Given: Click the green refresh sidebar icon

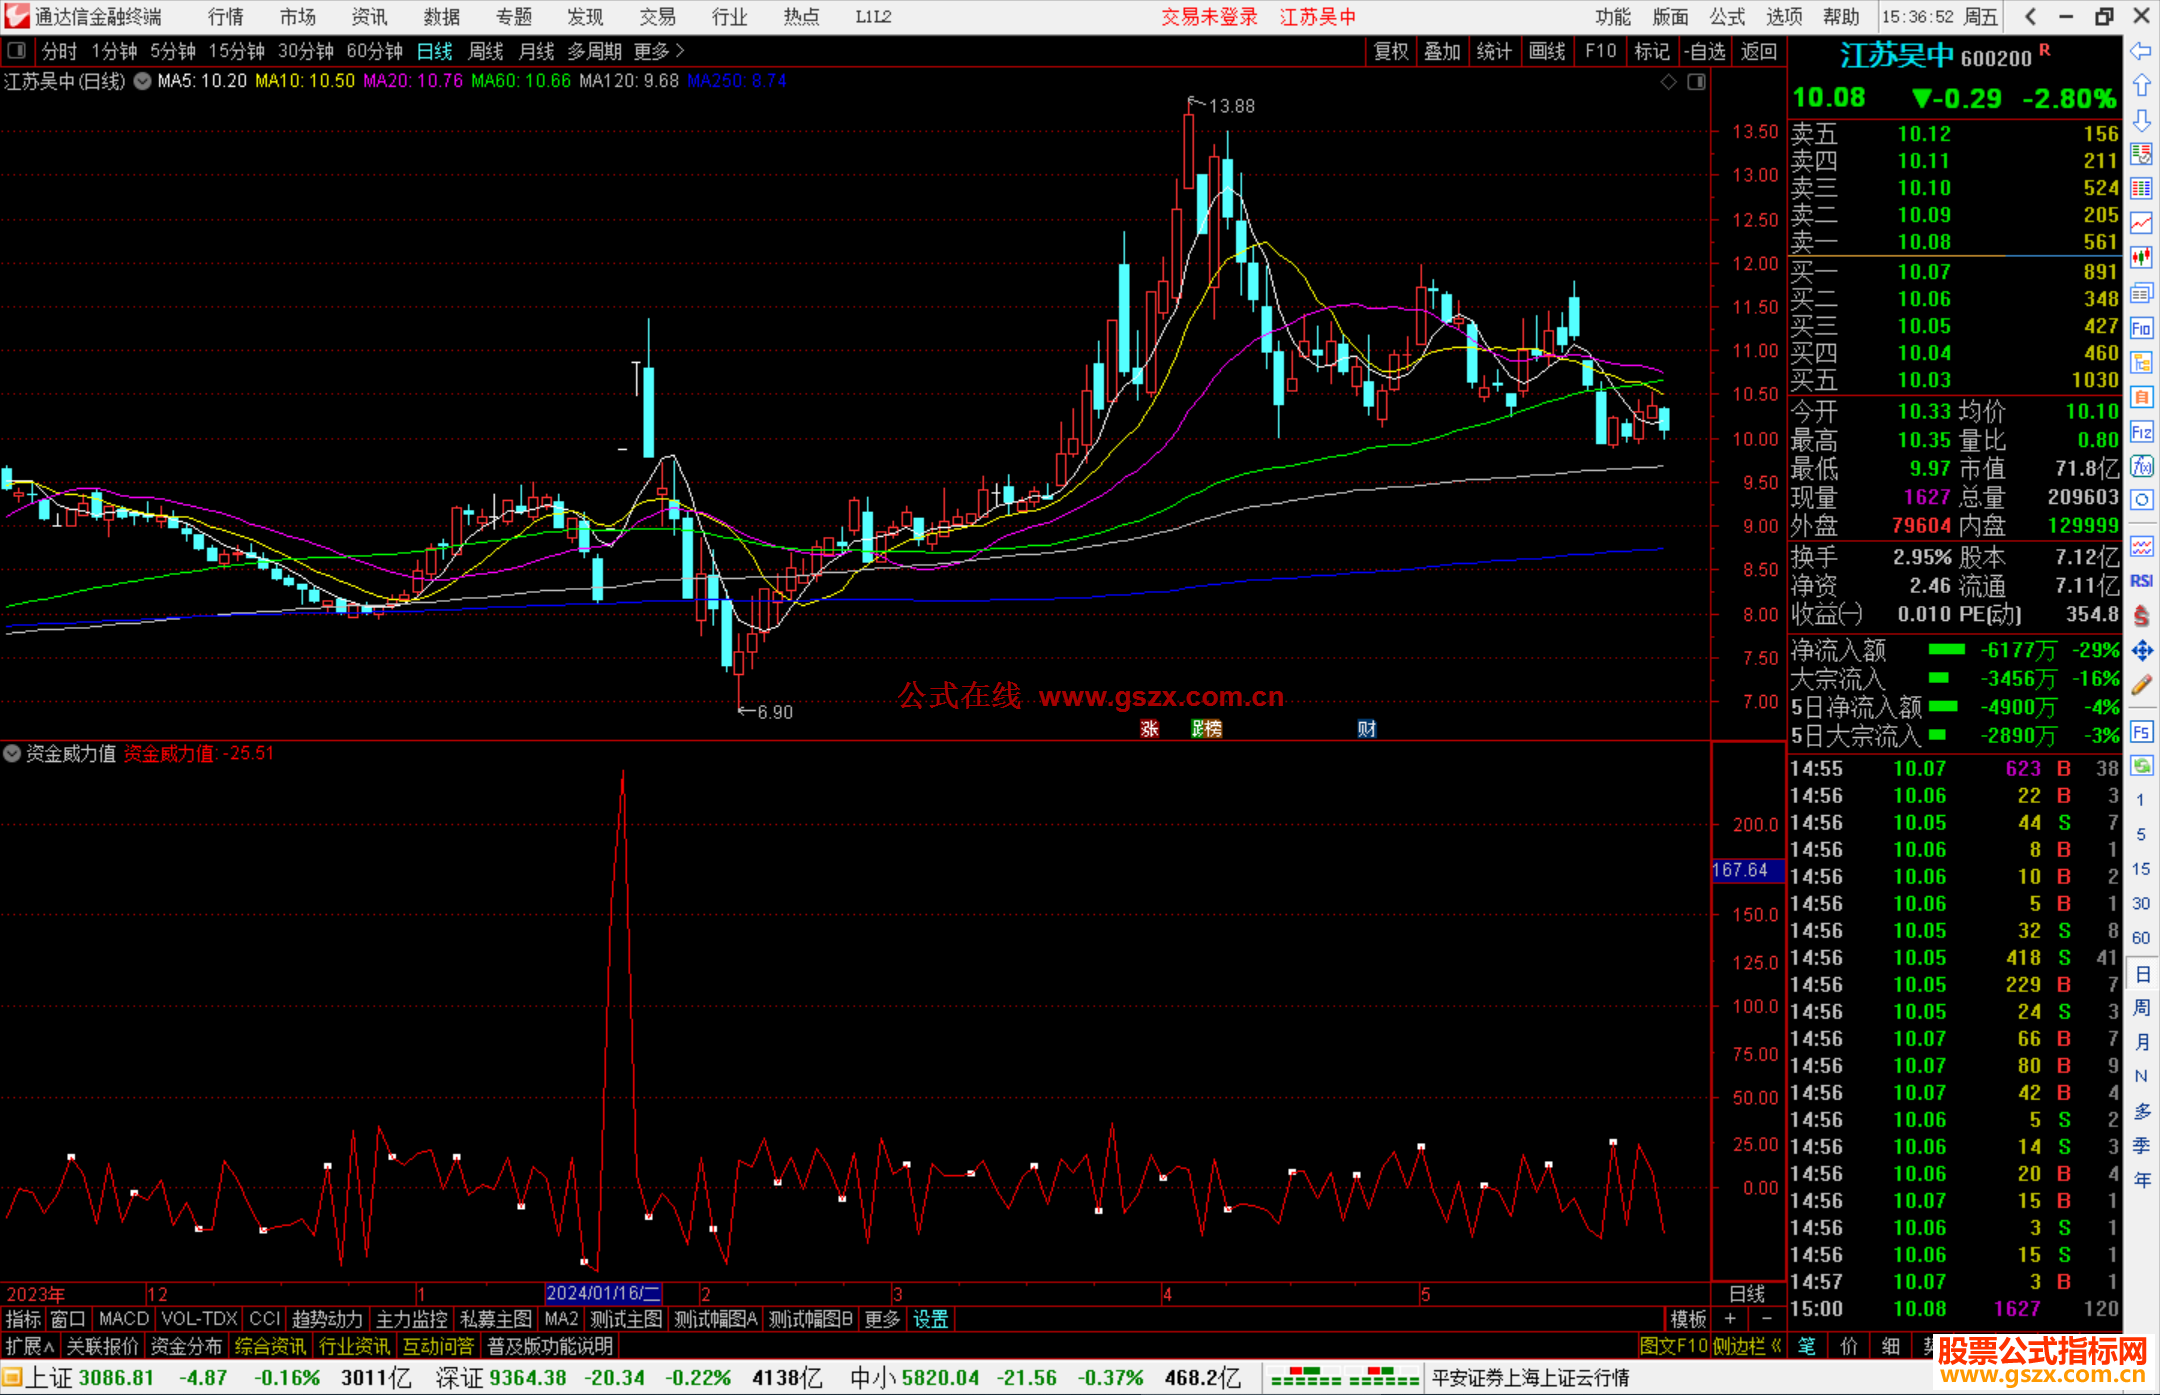Looking at the screenshot, I should pos(2140,766).
